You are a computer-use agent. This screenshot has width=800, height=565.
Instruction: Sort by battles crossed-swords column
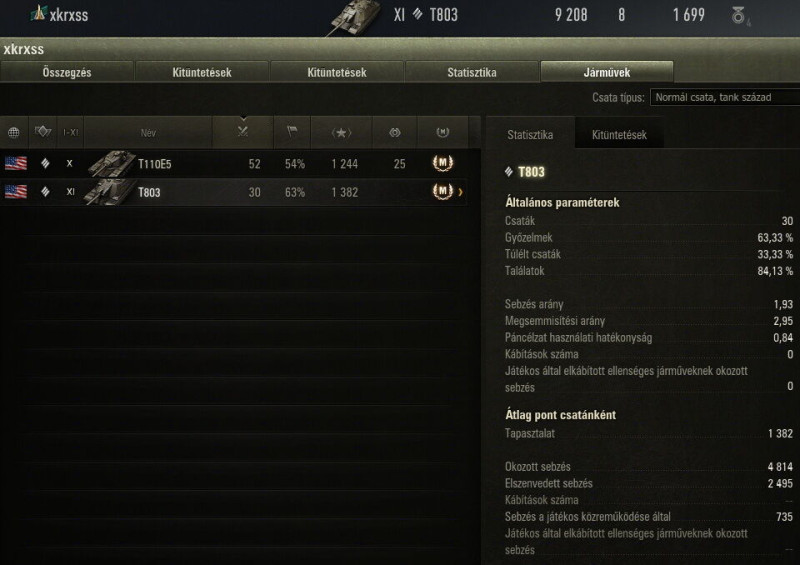pos(243,133)
